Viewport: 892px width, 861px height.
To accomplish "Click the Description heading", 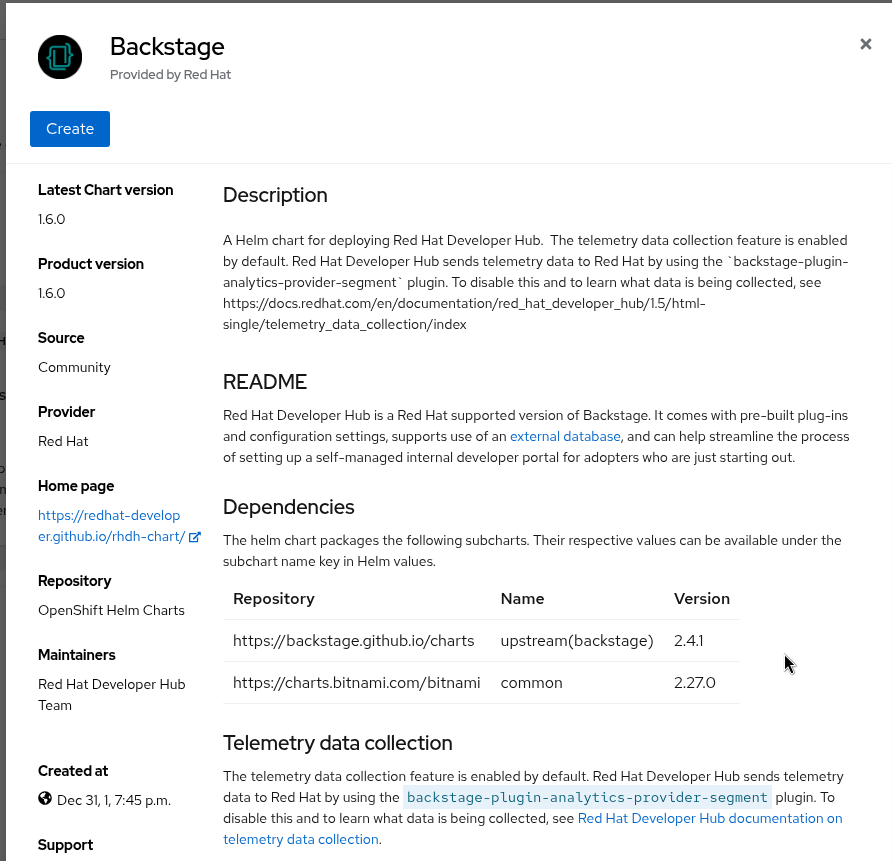I will [275, 195].
